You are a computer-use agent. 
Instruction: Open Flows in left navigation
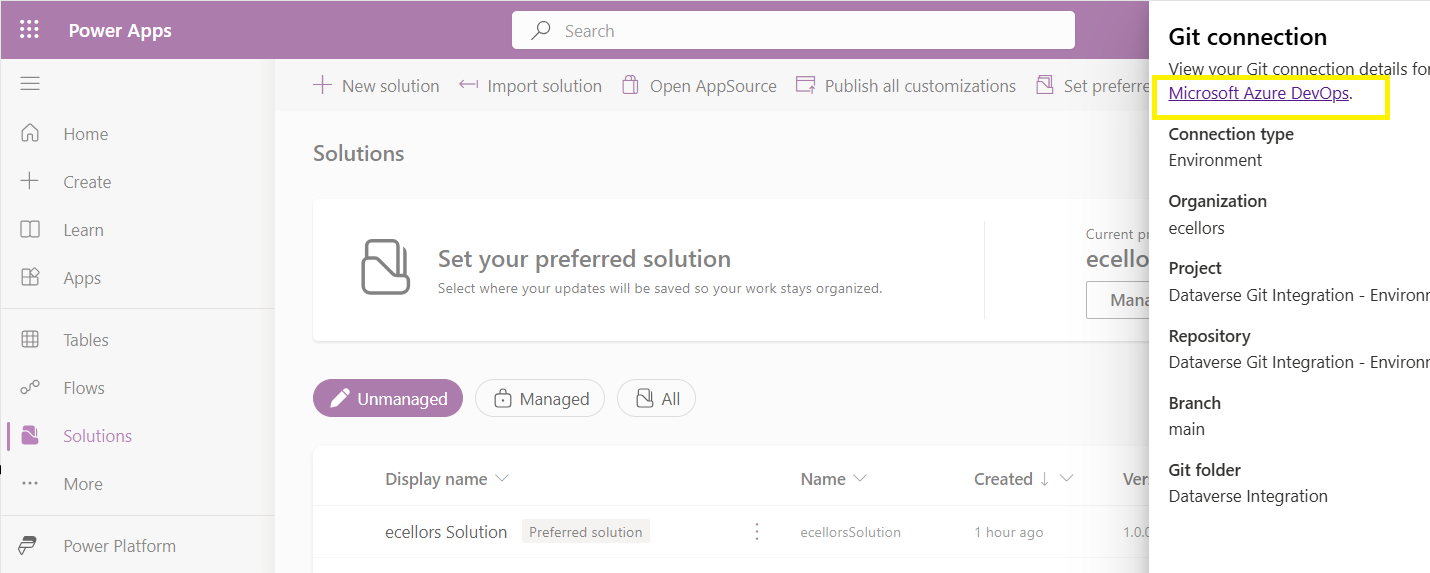point(84,388)
